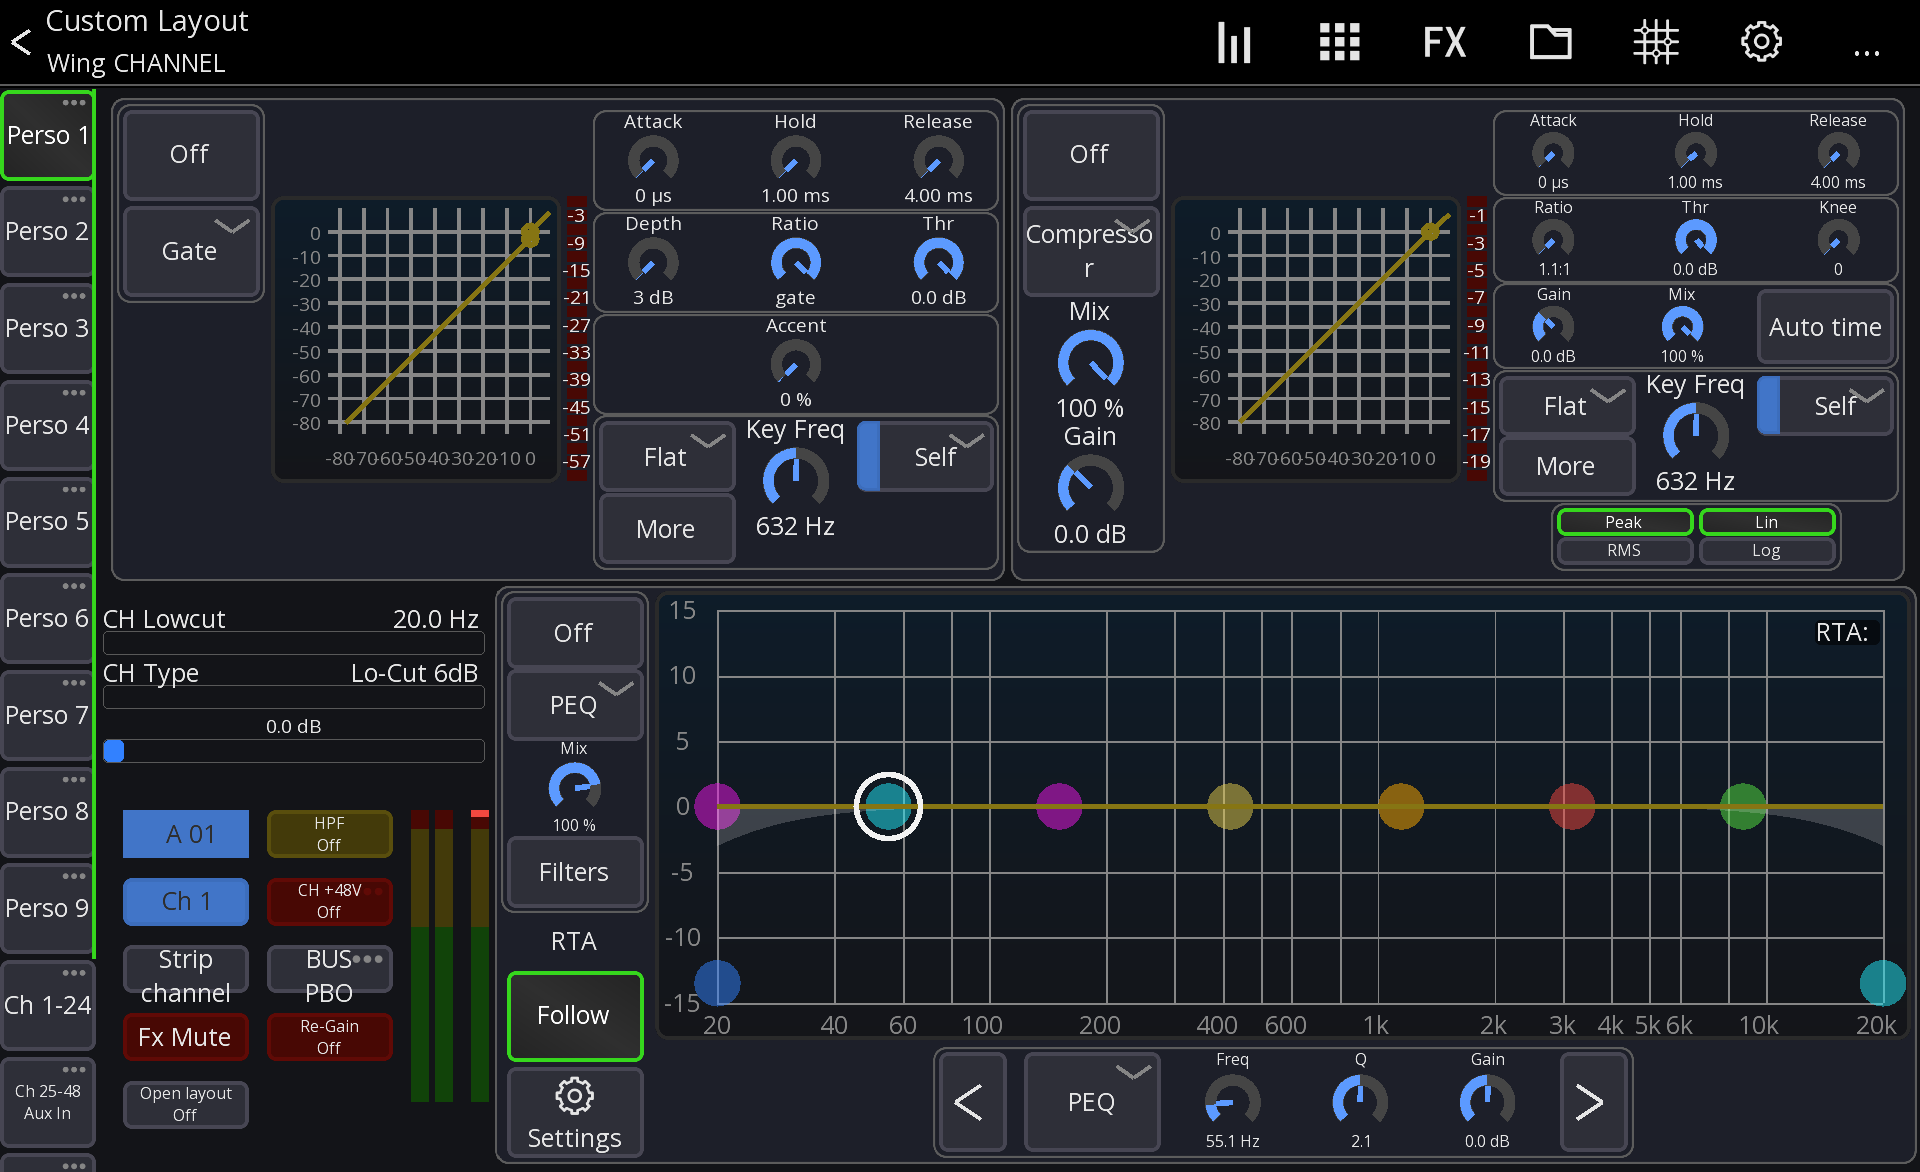Image resolution: width=1920 pixels, height=1172 pixels.
Task: Toggle HPF Off button
Action: click(329, 834)
